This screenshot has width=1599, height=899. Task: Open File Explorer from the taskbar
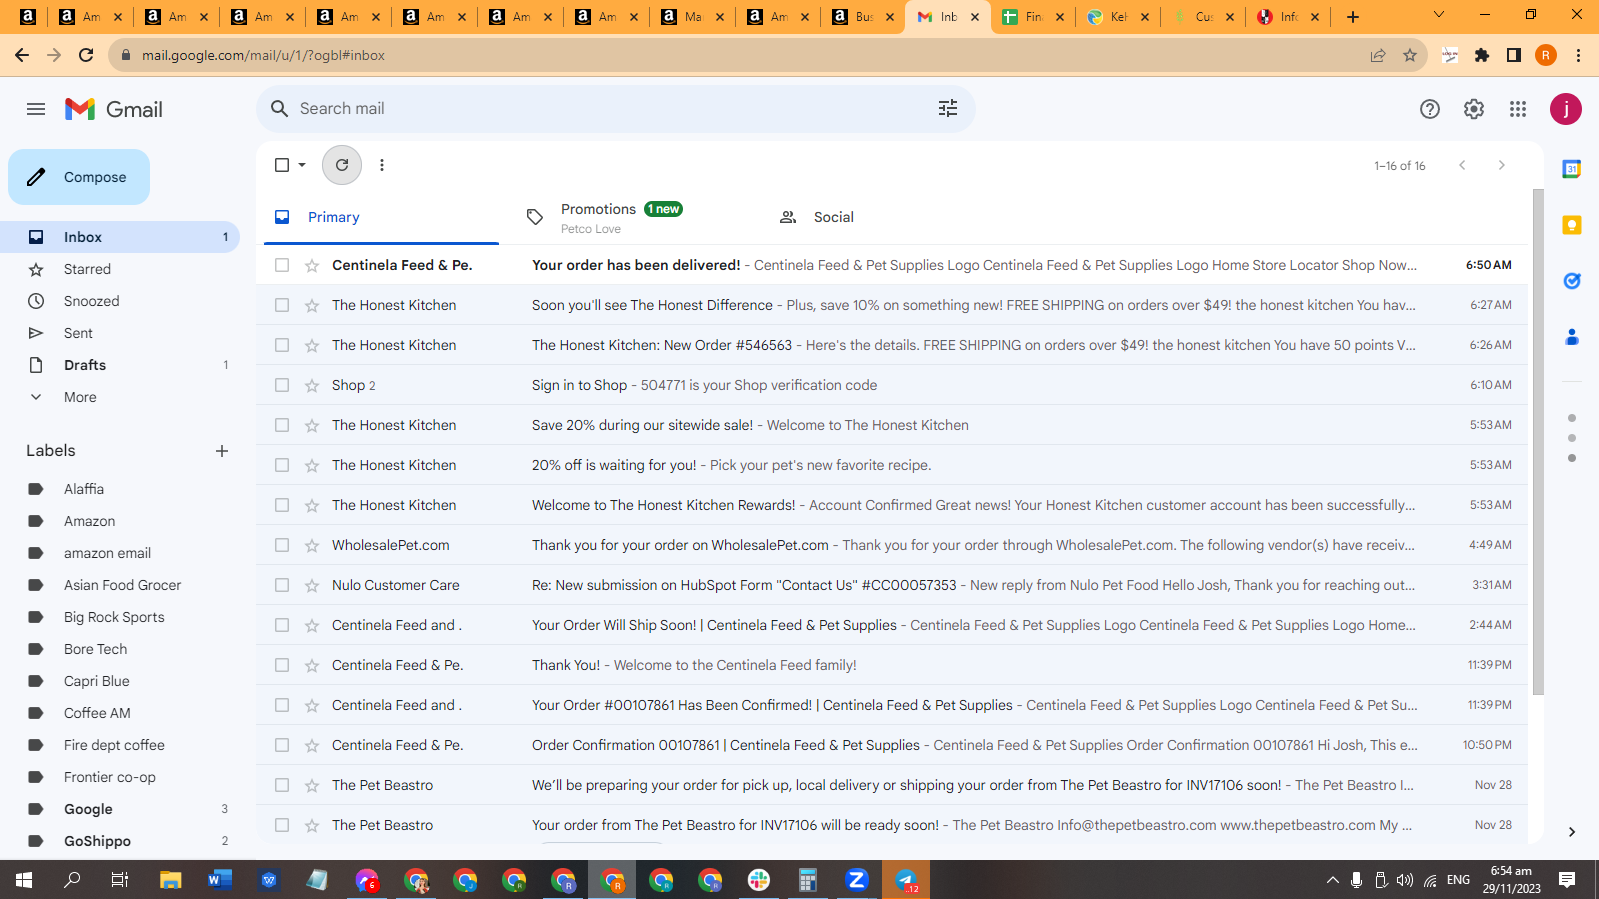click(171, 880)
